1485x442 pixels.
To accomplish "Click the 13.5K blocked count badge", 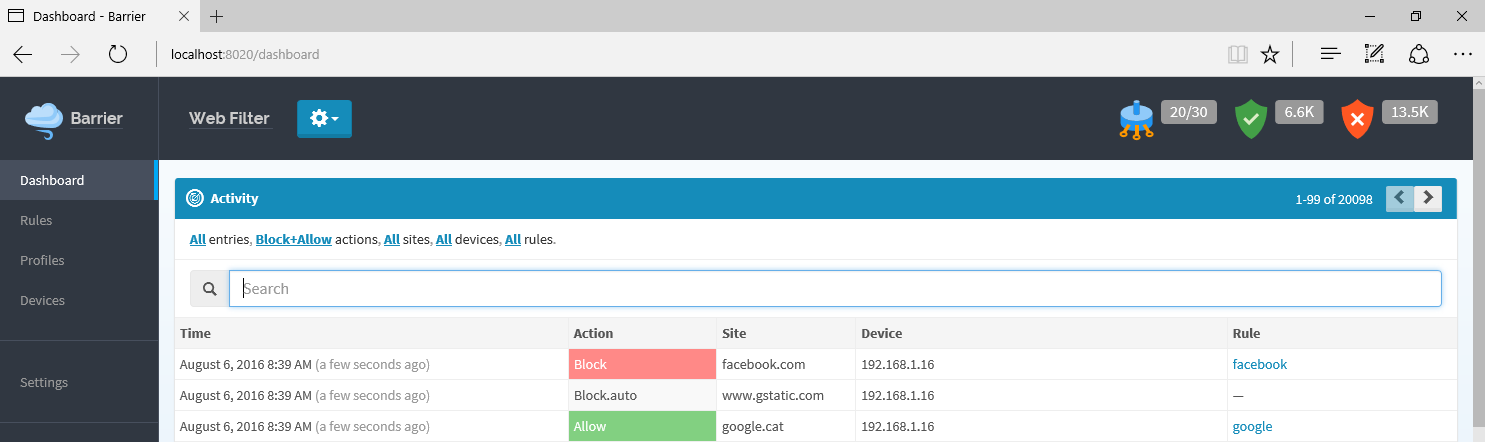I will (1410, 112).
